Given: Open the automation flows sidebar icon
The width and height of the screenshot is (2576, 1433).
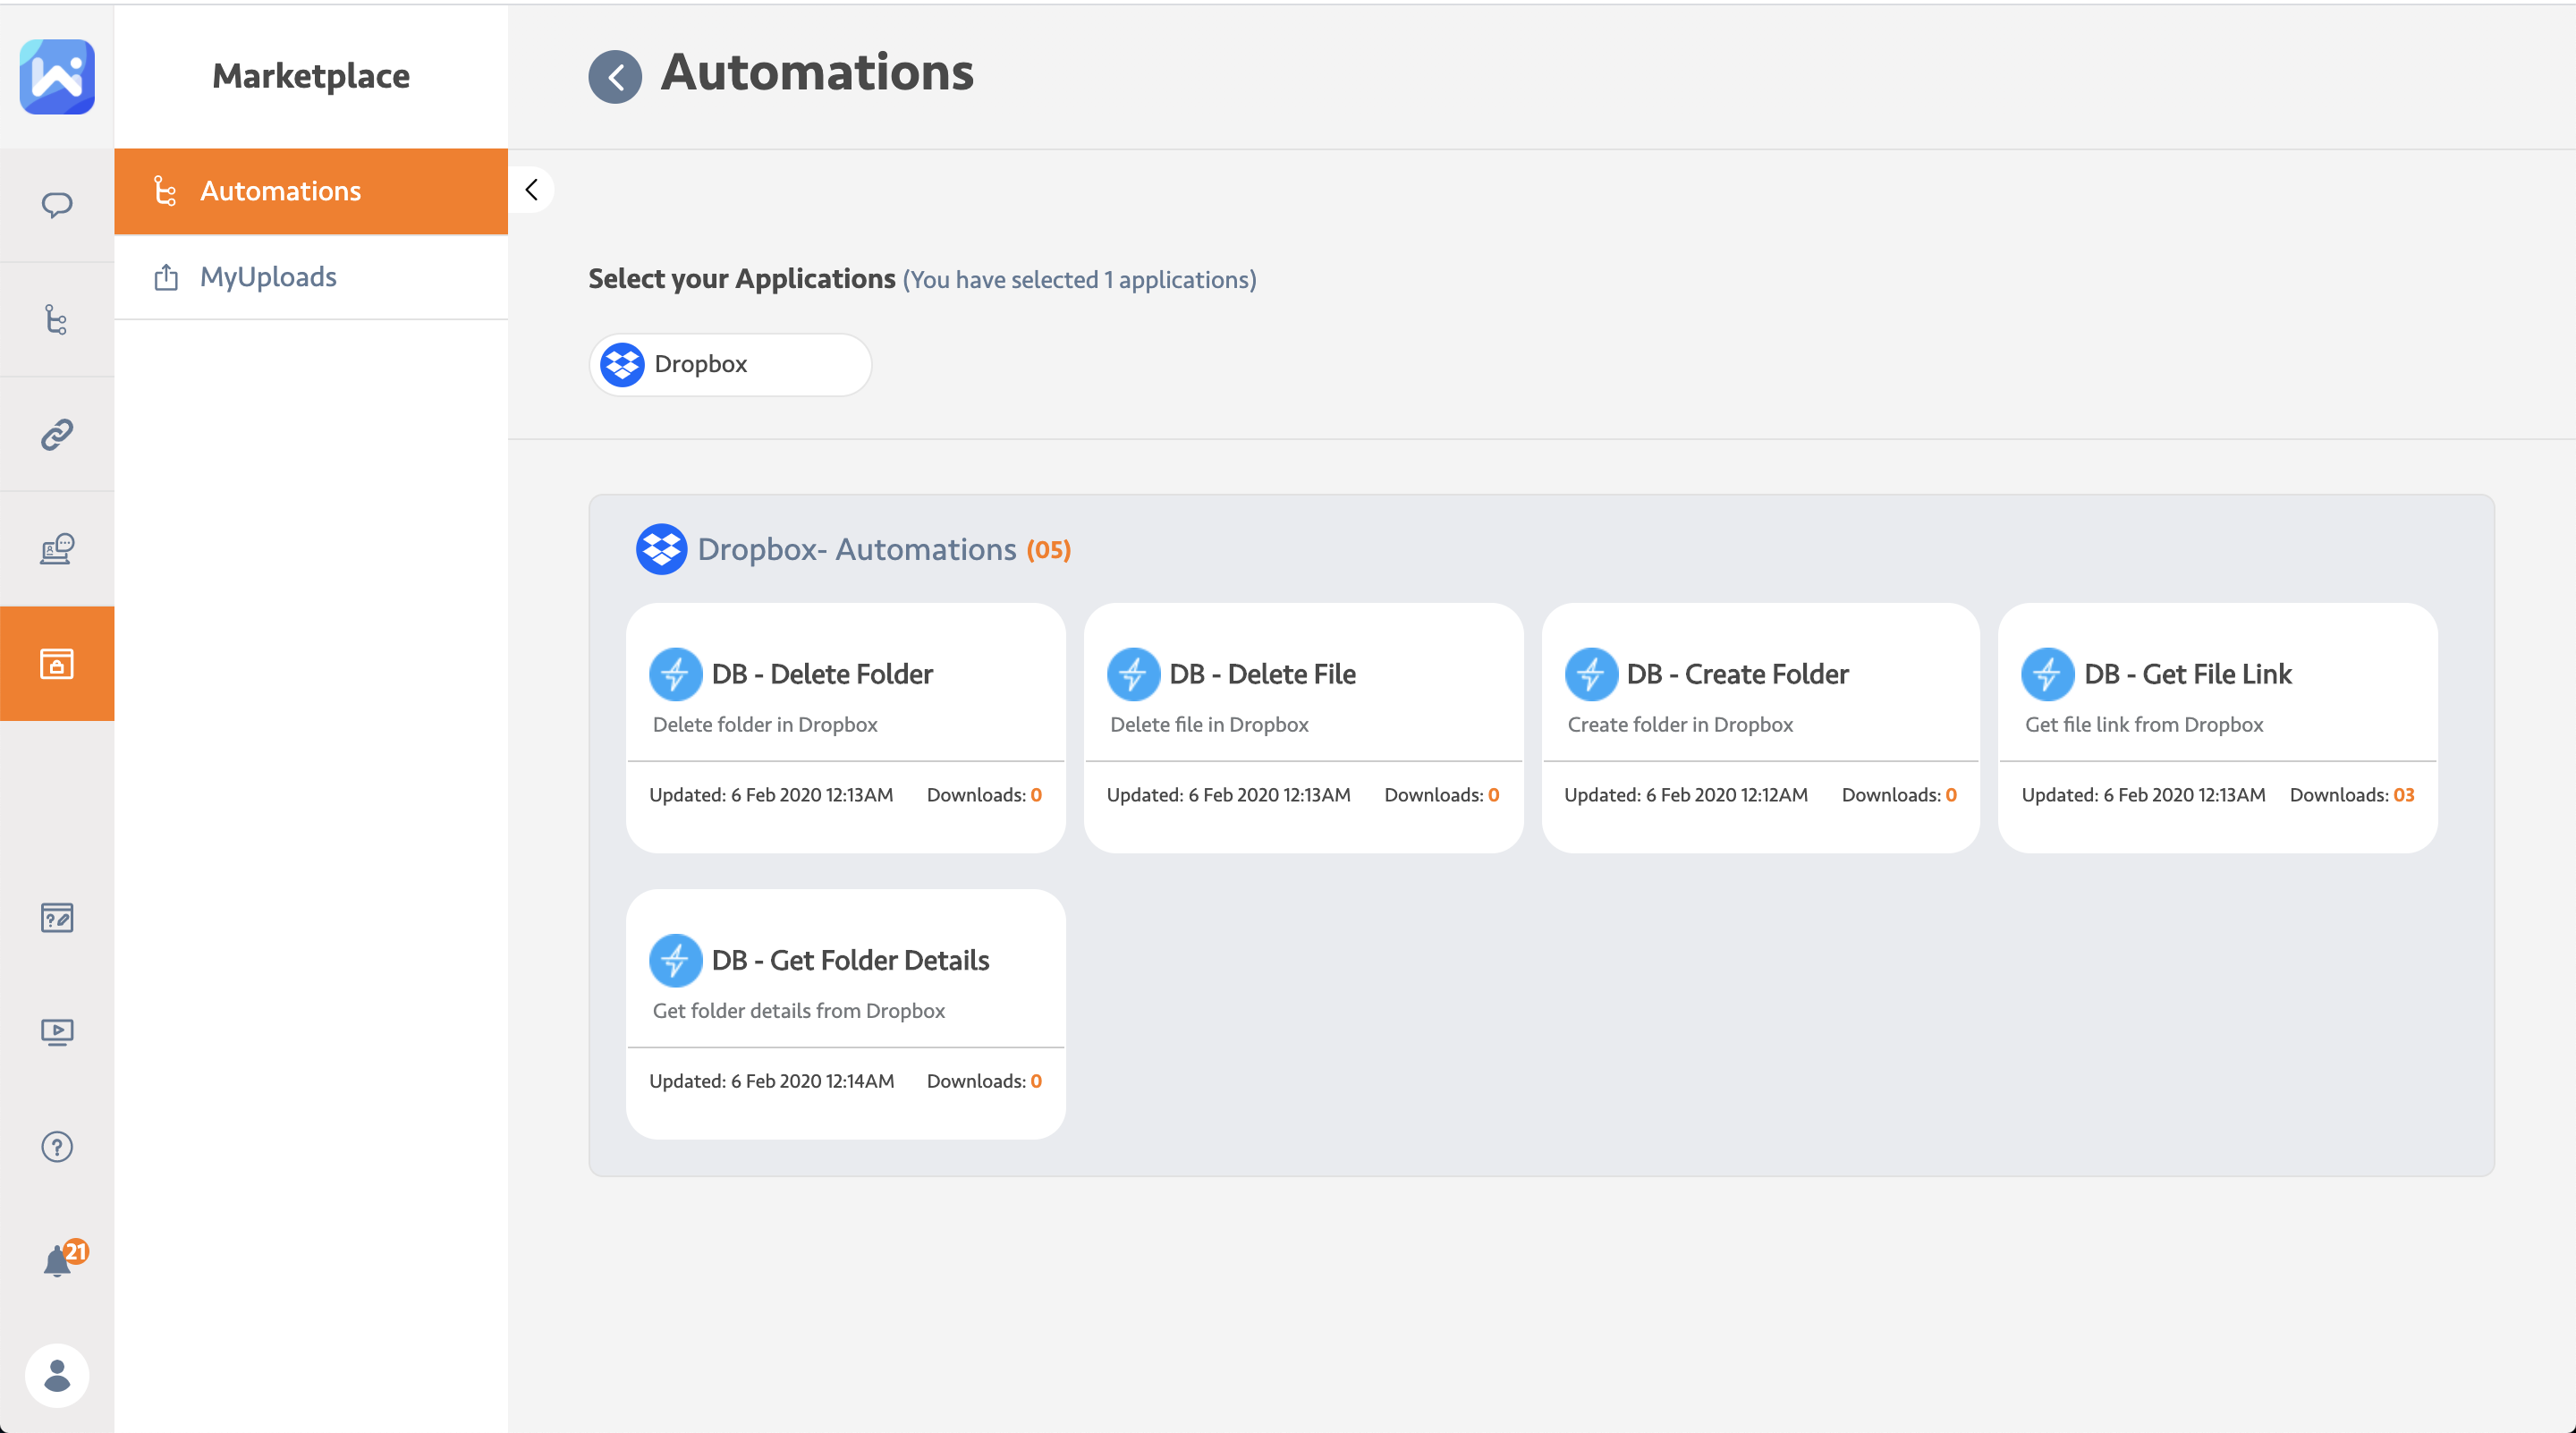Looking at the screenshot, I should [x=57, y=320].
